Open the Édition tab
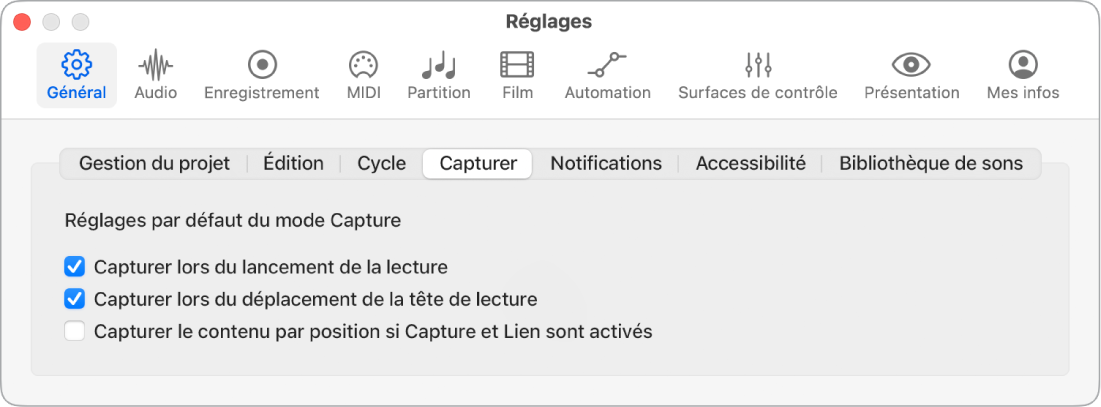The image size is (1101, 407). click(293, 163)
